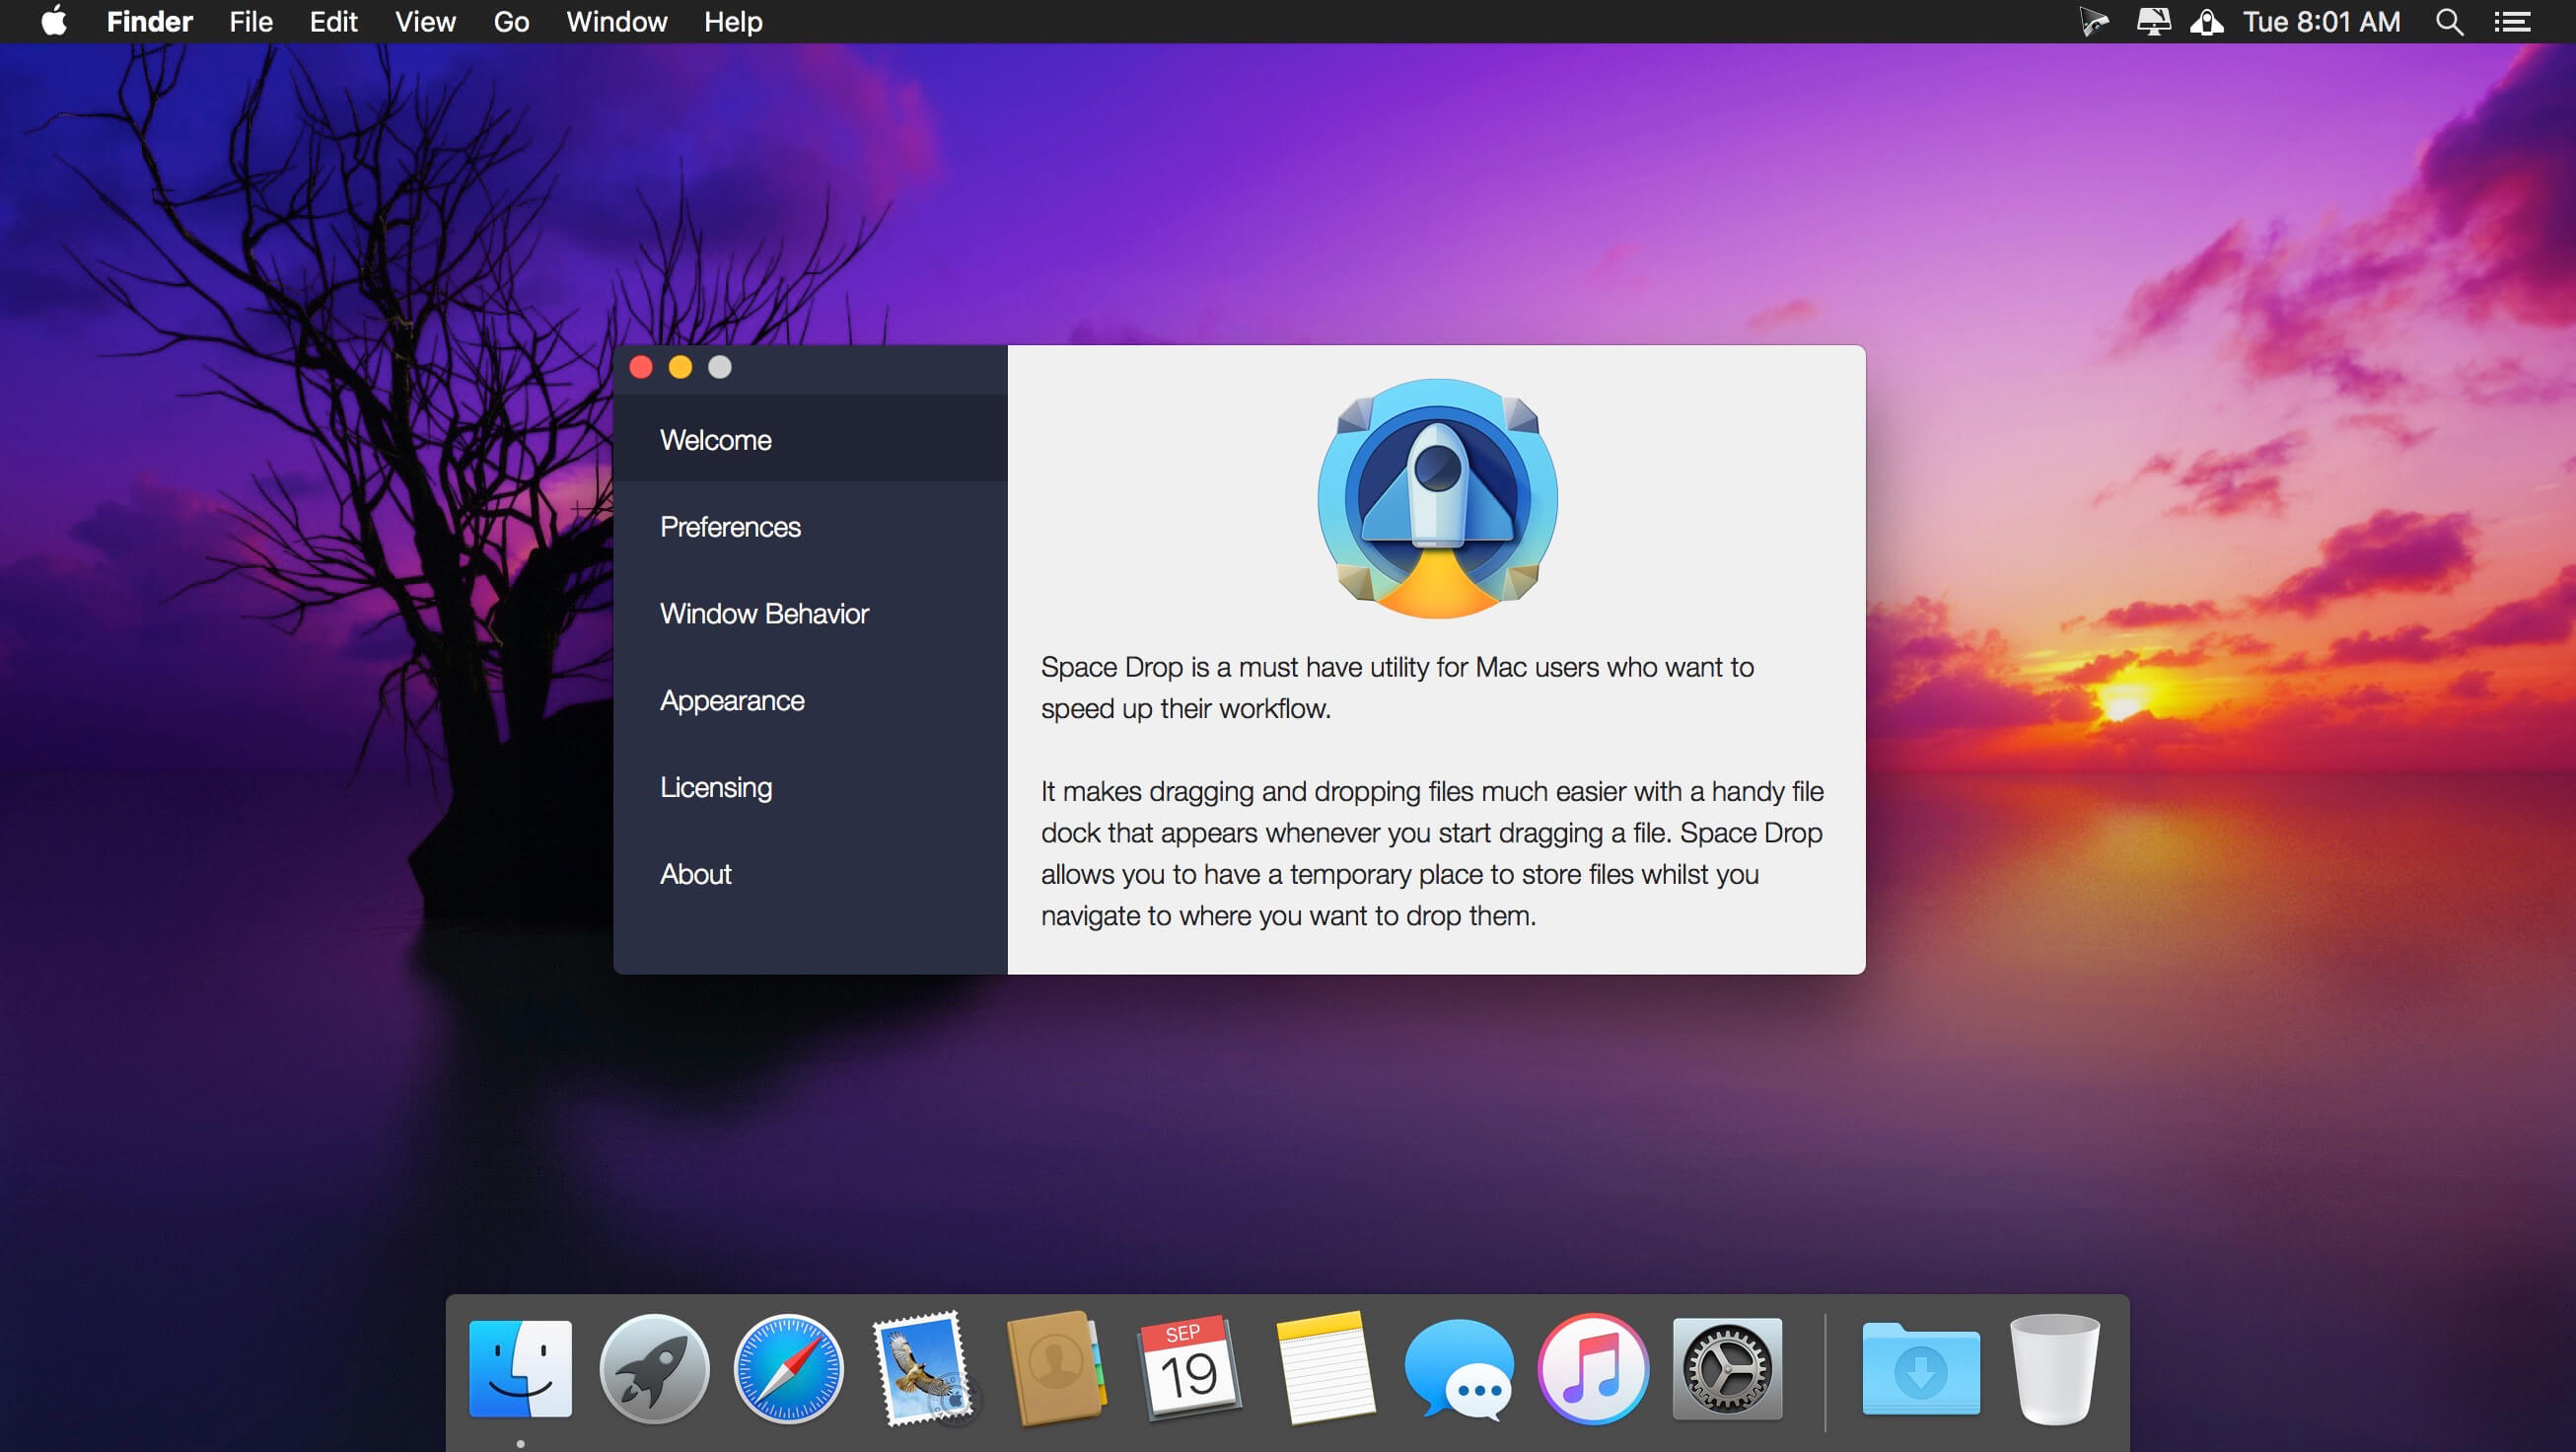Click the Space Drop rocket logo
The width and height of the screenshot is (2576, 1452).
1437,498
